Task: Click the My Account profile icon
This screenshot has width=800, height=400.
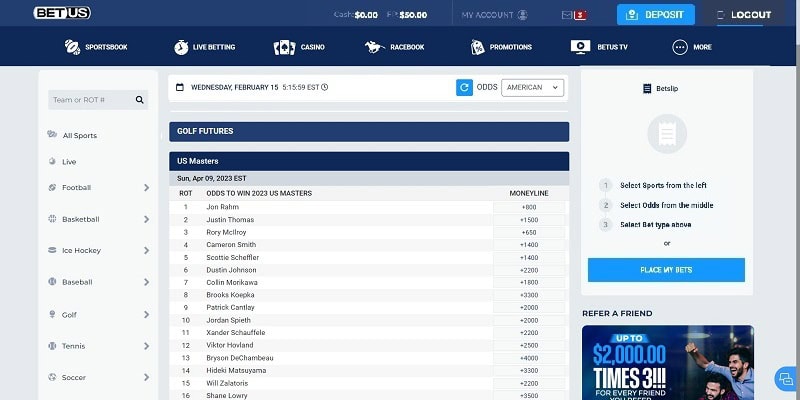Action: 522,15
